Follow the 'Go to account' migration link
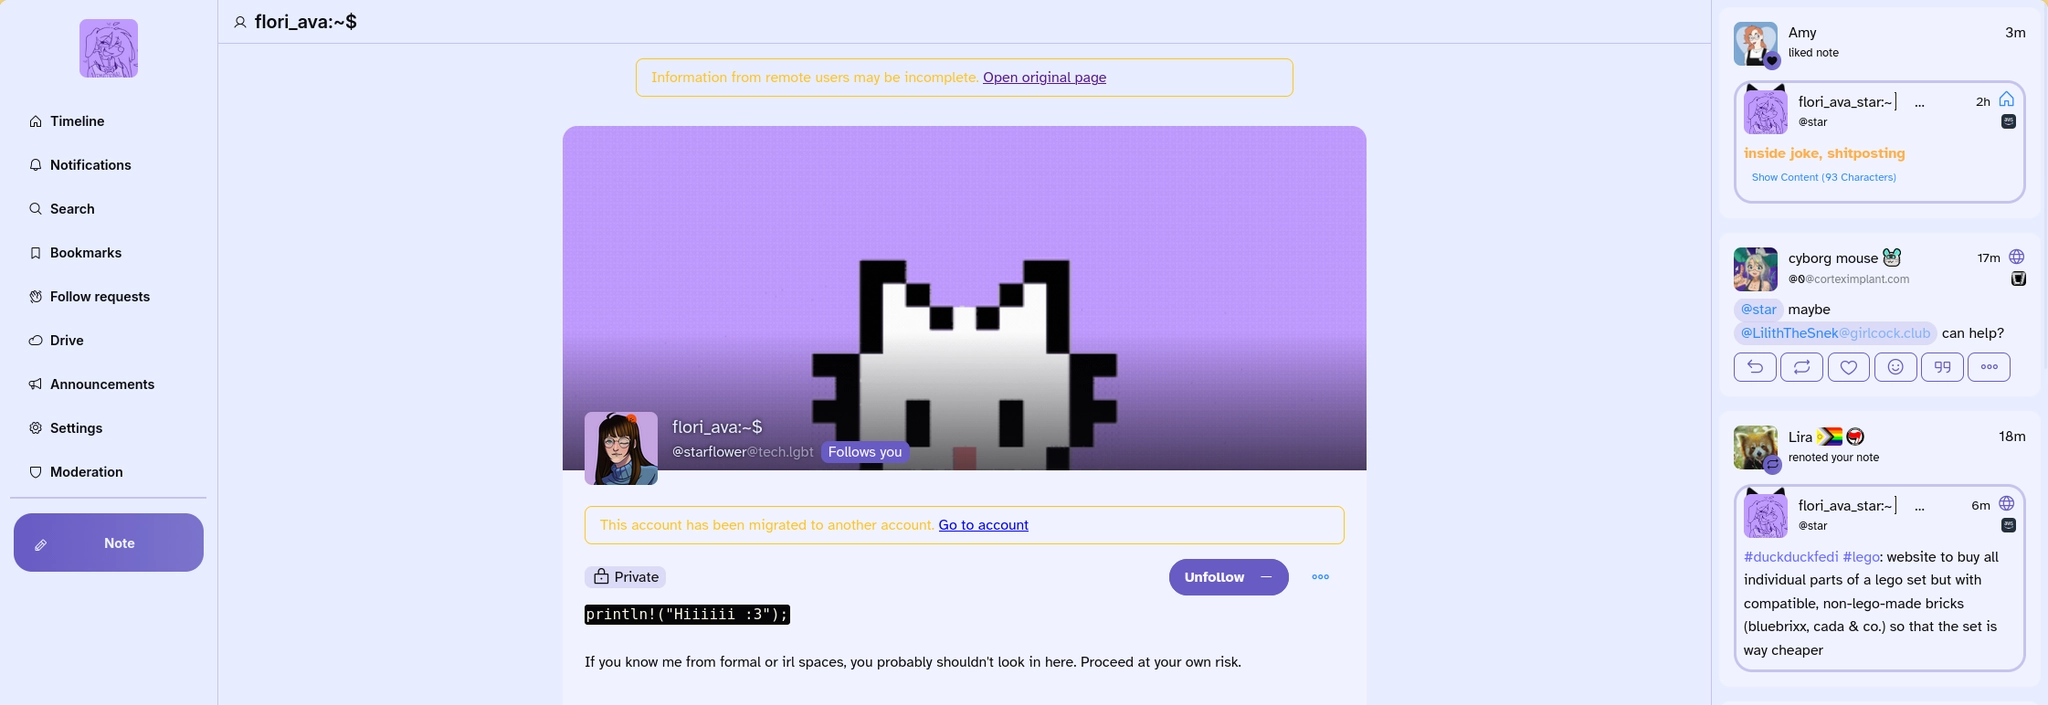The width and height of the screenshot is (2048, 705). pyautogui.click(x=983, y=525)
